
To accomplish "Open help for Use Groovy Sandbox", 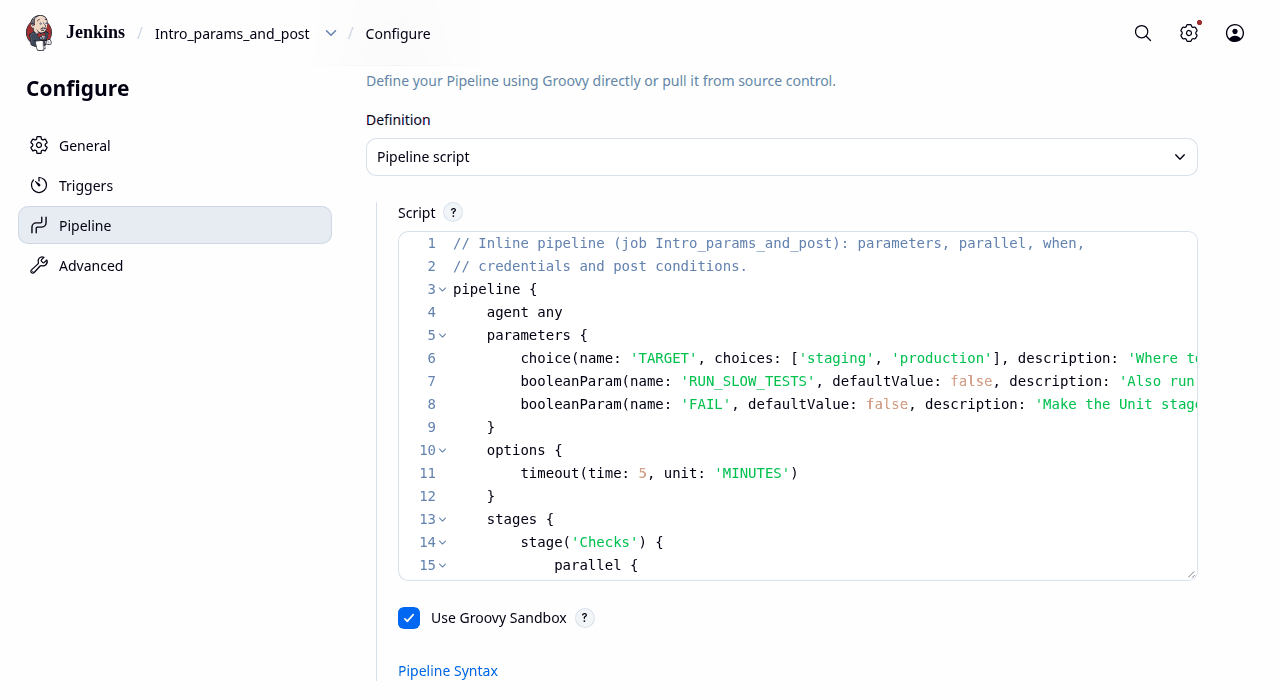I will tap(585, 618).
